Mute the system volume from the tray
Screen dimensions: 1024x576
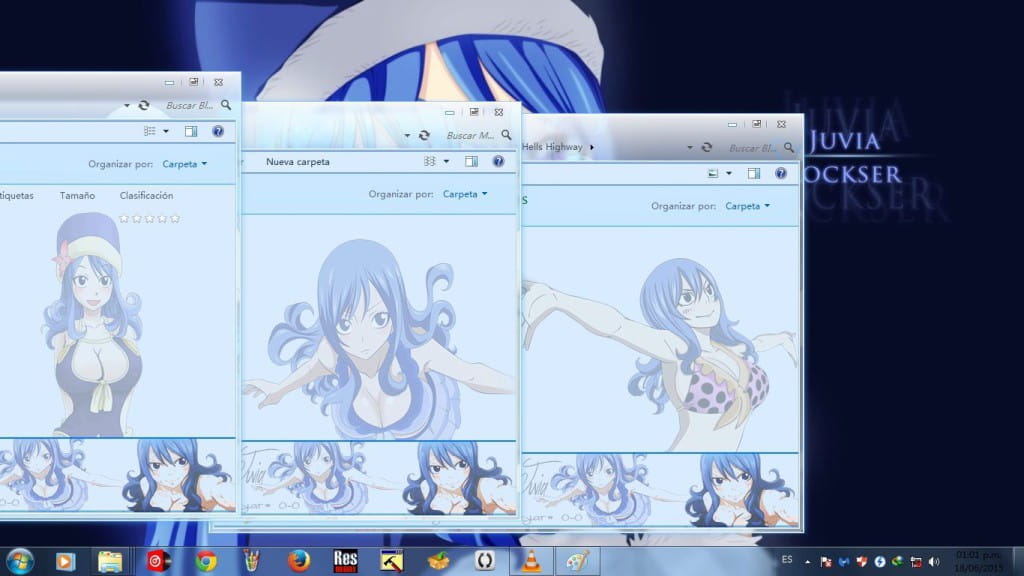tap(933, 561)
